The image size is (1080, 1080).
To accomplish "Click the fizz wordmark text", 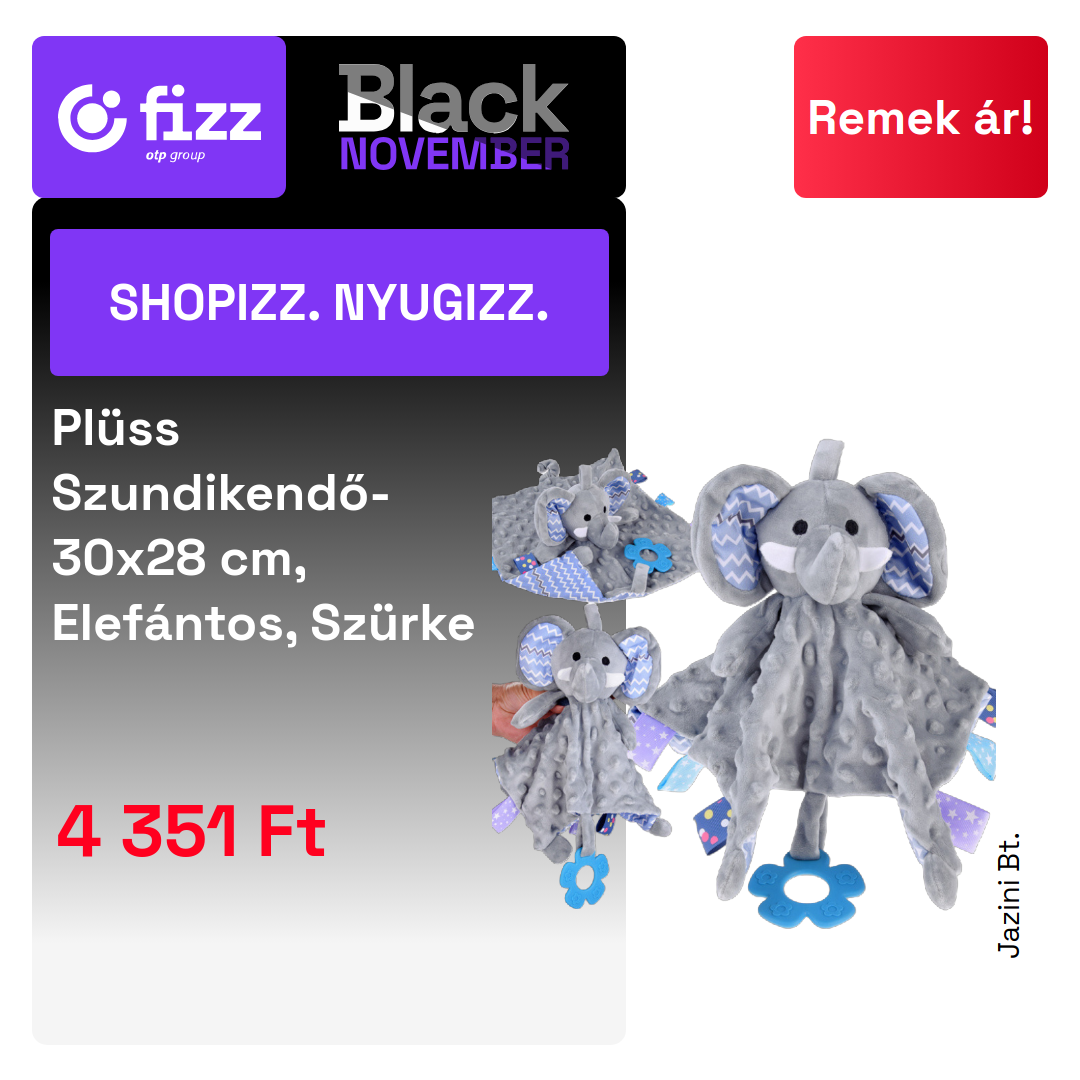I will point(201,112).
